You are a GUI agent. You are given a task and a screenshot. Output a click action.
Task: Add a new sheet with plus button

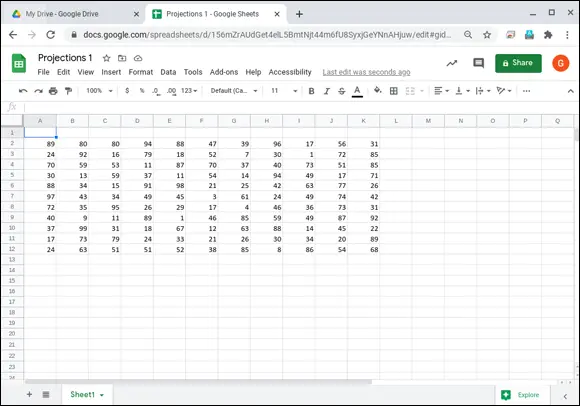tap(29, 395)
